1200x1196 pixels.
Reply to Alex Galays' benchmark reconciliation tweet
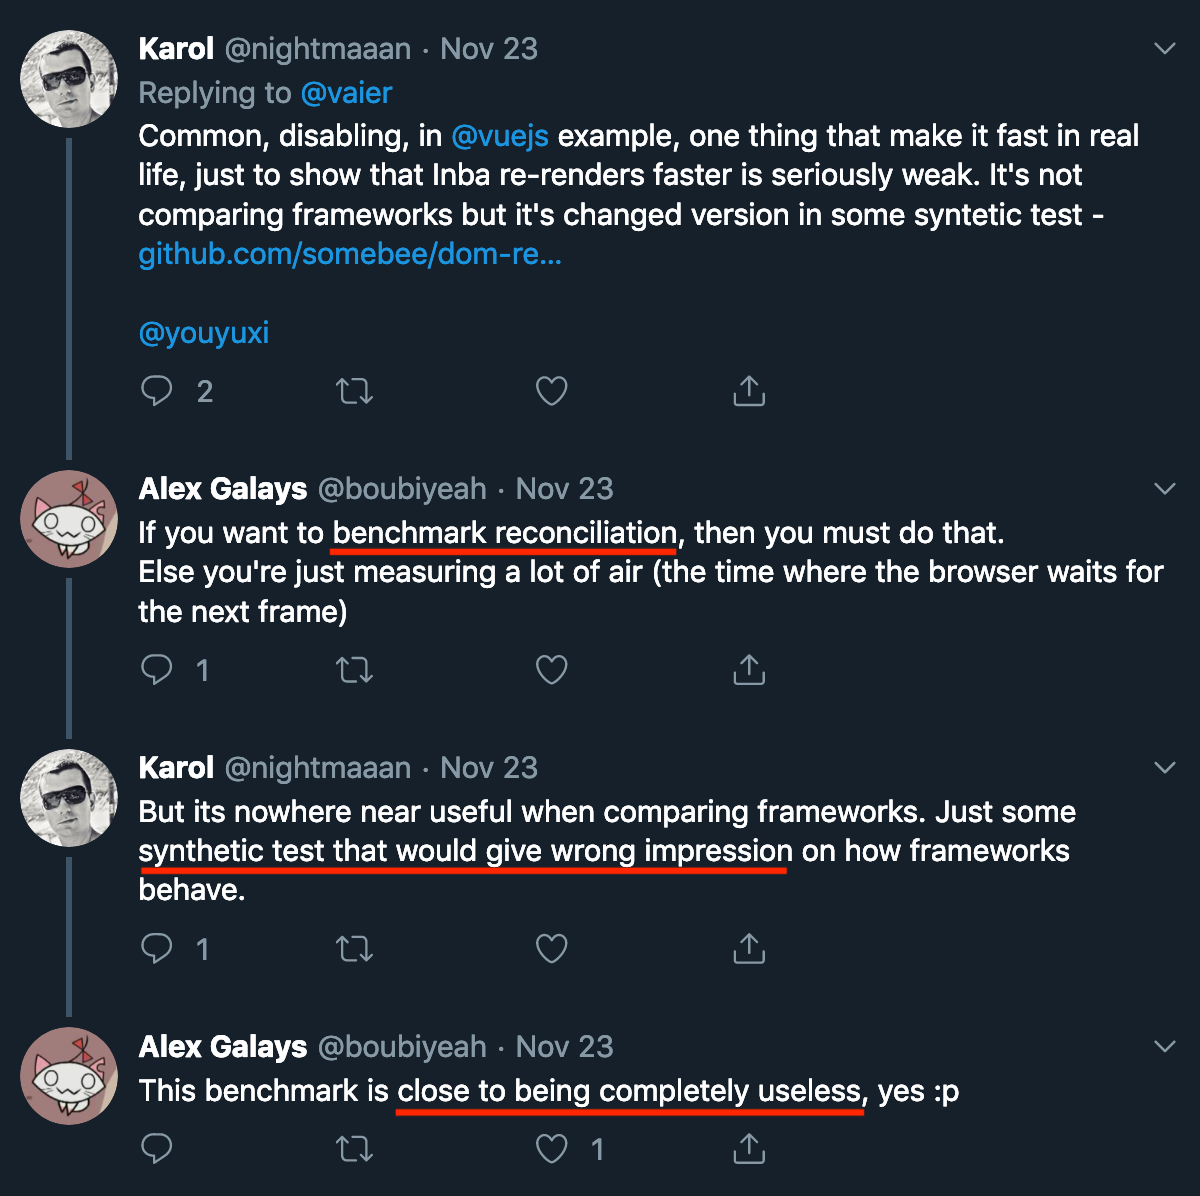(x=157, y=669)
